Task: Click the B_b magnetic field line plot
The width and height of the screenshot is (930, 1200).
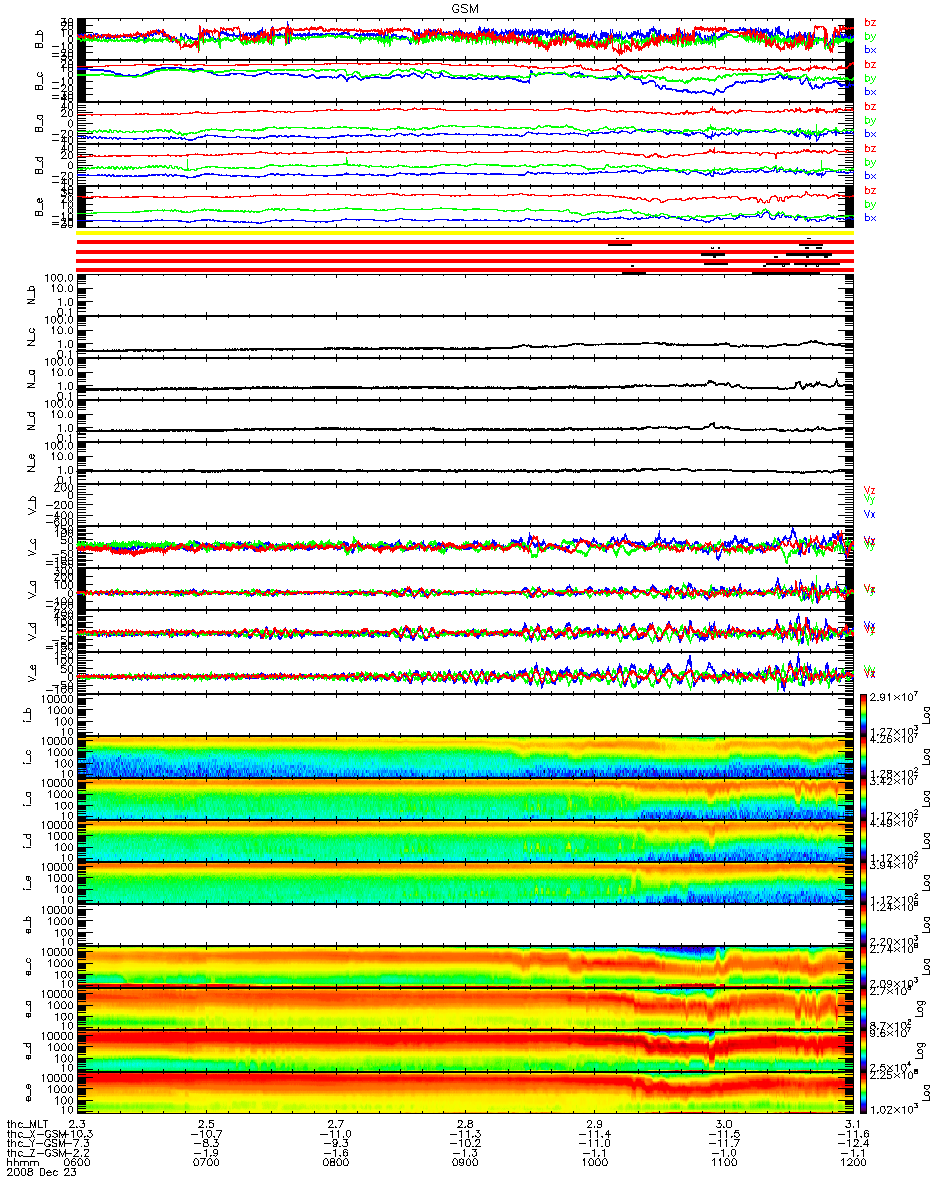Action: point(465,39)
